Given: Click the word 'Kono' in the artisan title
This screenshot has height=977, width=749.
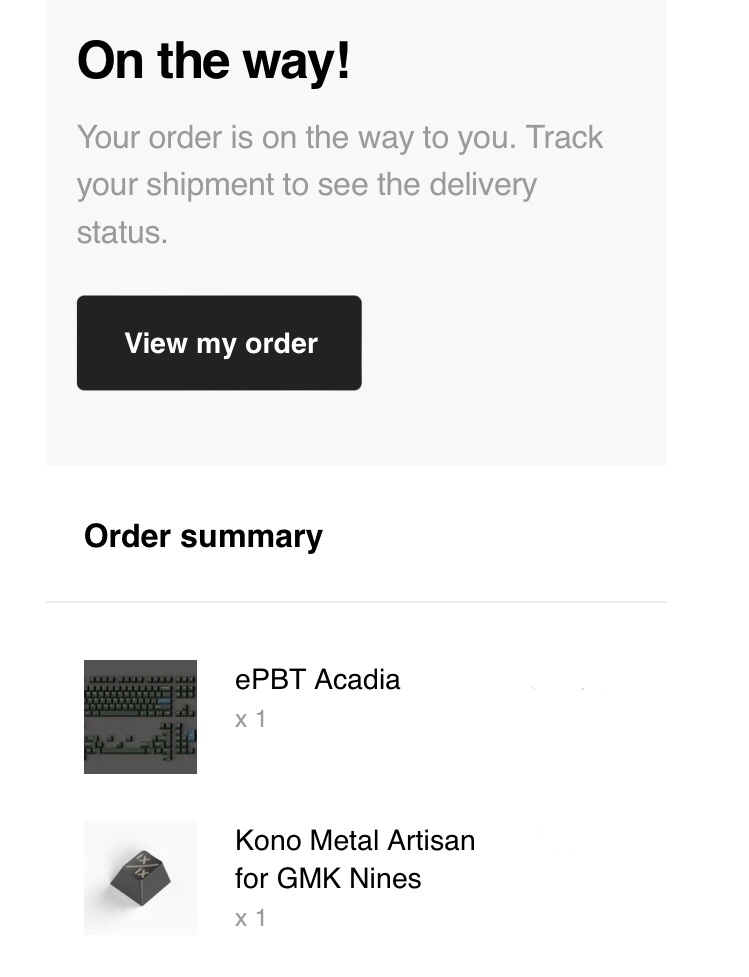Looking at the screenshot, I should pos(268,841).
